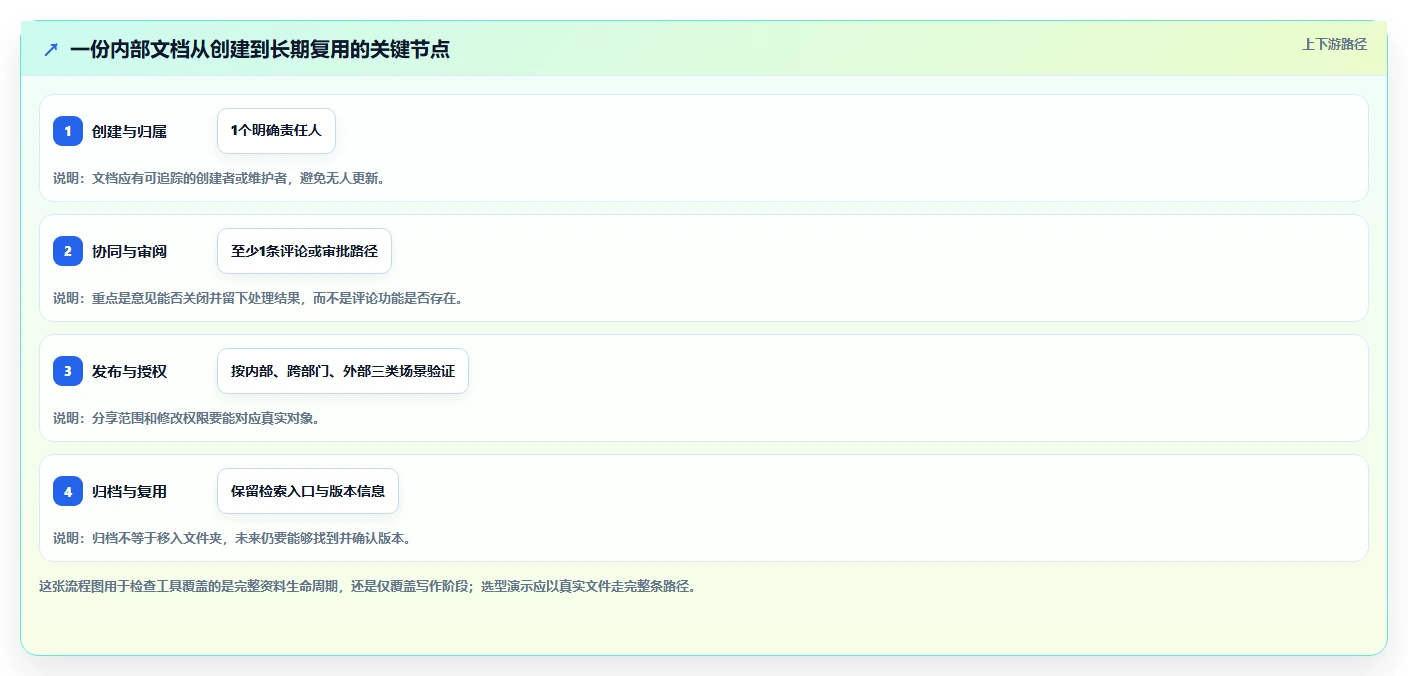1408x676 pixels.
Task: Select the 归档与复用 step heading
Action: (x=129, y=491)
